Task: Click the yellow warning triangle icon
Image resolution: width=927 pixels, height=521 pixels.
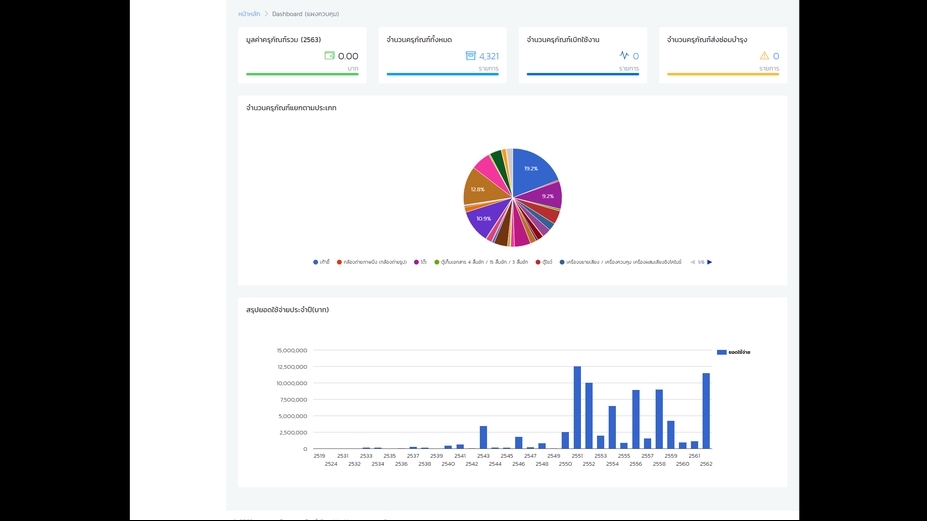Action: coord(764,56)
